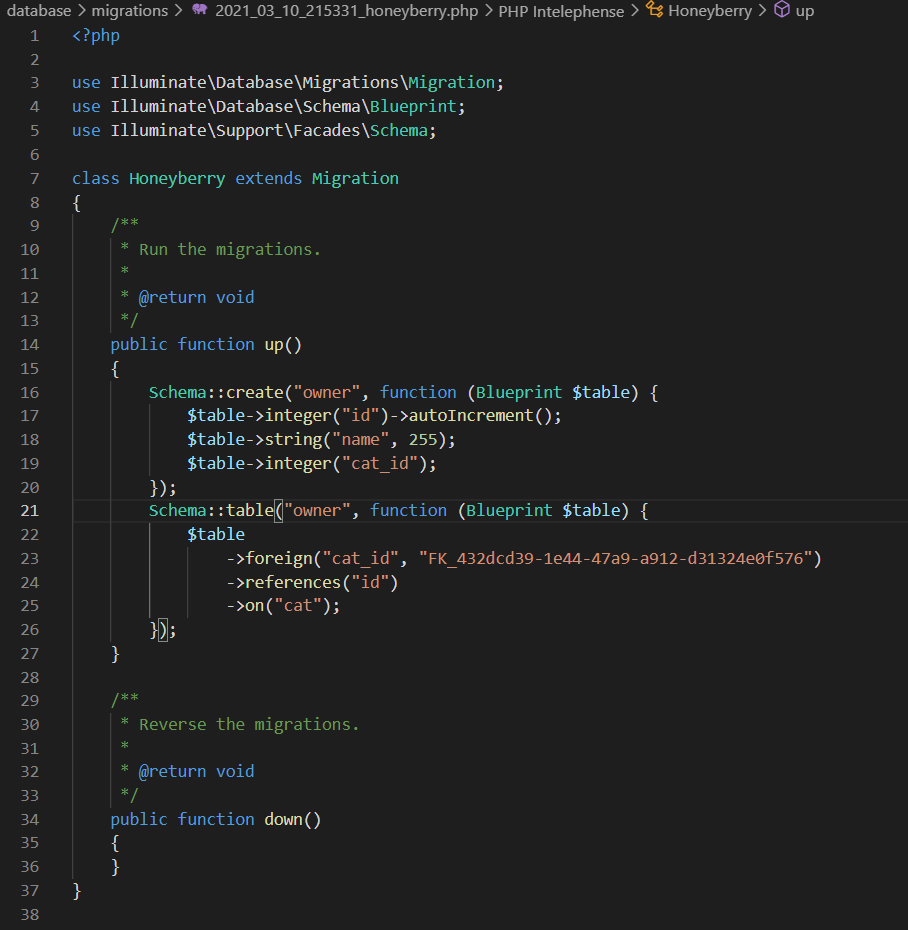
Task: Click the '->references("id")' call
Action: point(312,582)
